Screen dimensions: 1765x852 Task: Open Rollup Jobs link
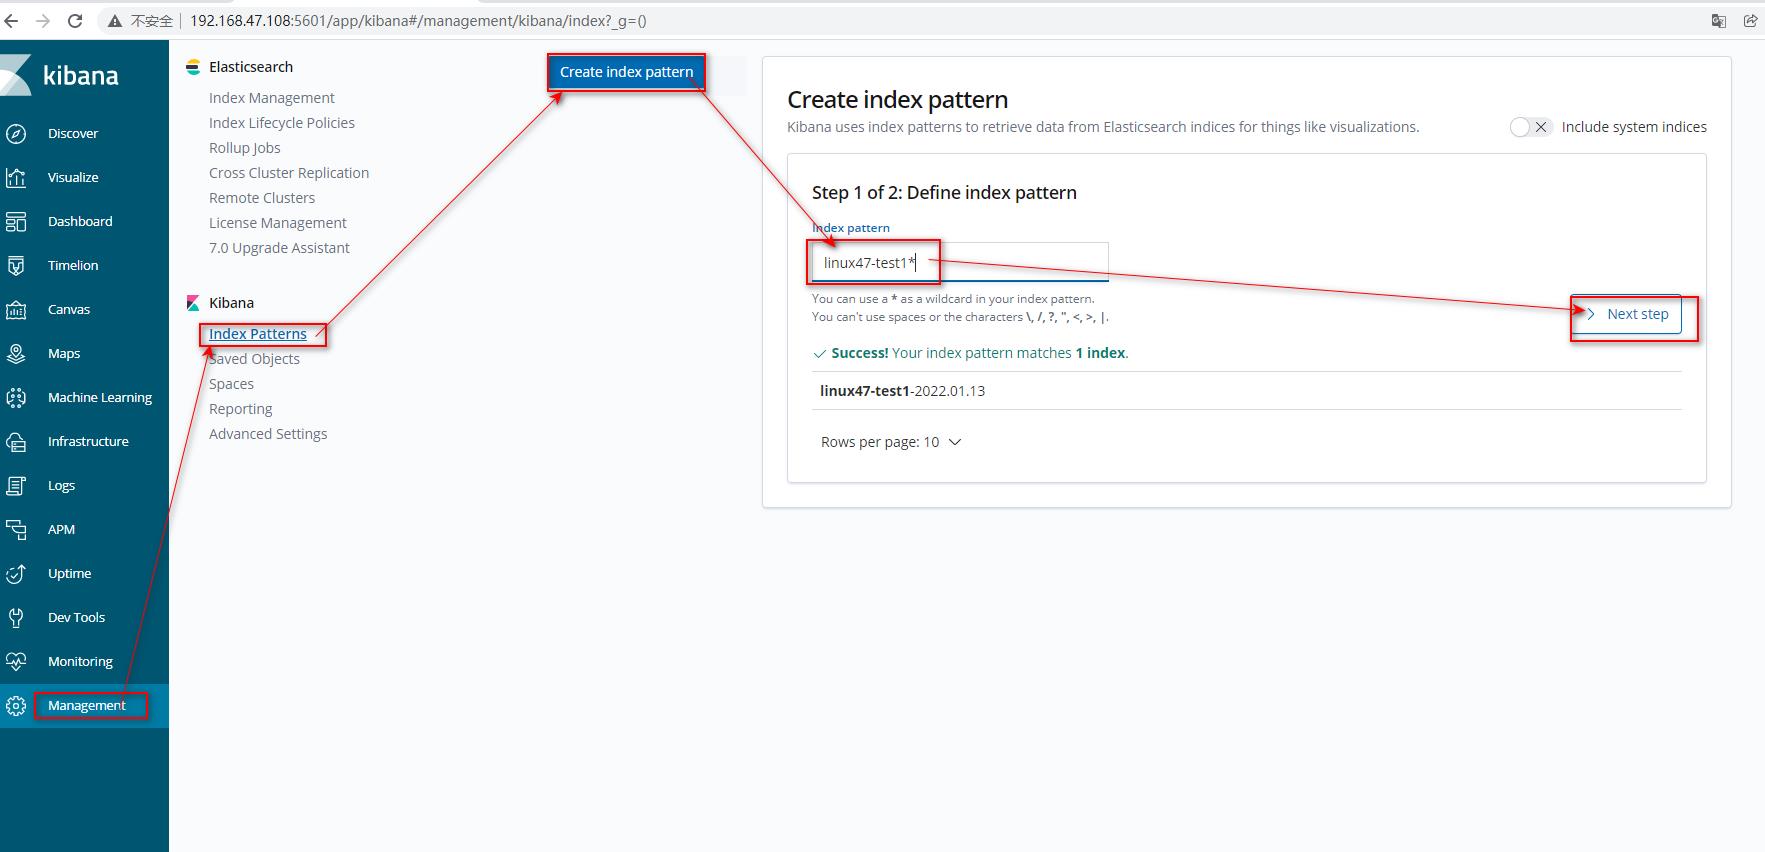pyautogui.click(x=245, y=148)
